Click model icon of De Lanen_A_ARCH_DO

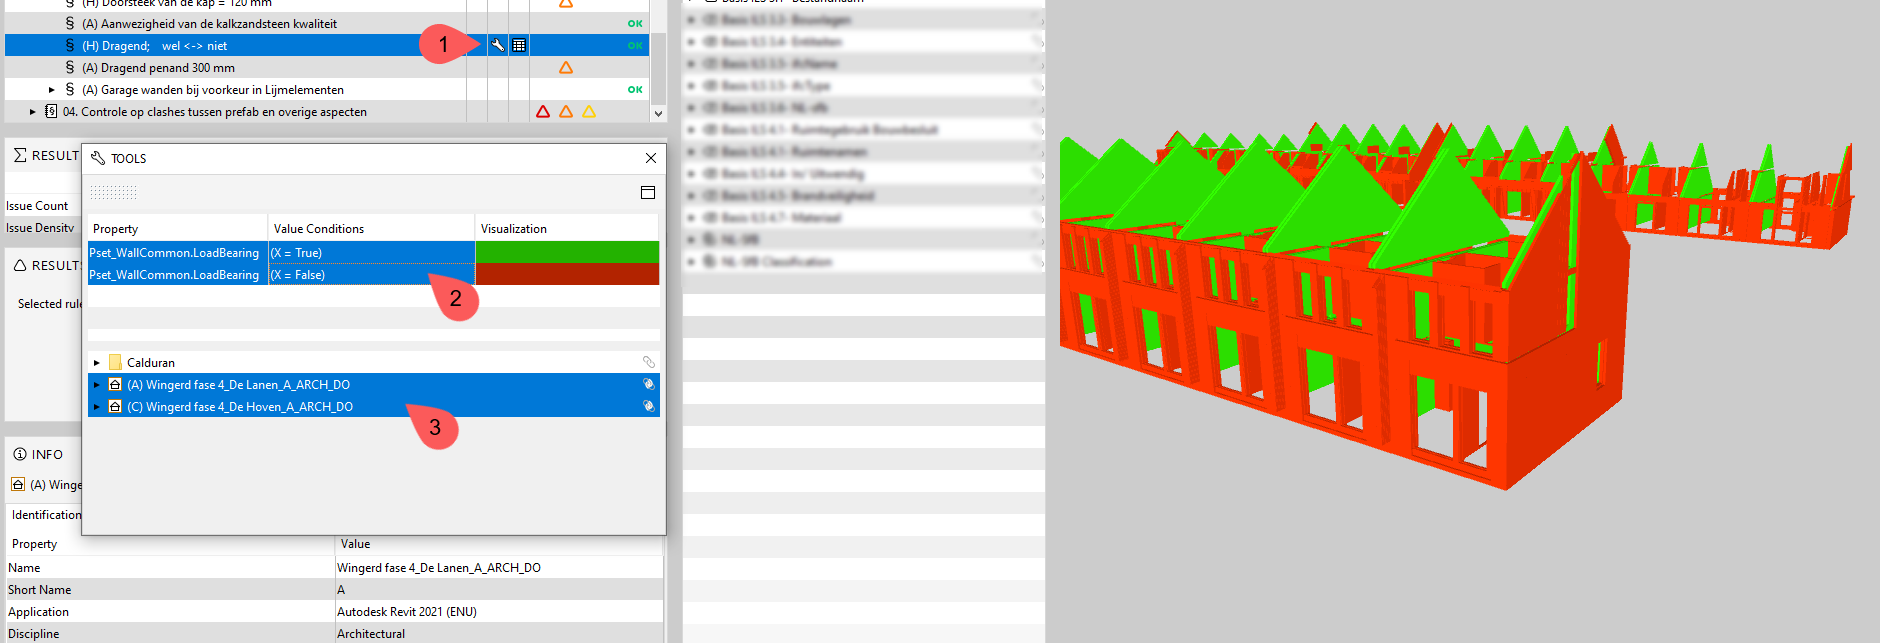[x=115, y=384]
